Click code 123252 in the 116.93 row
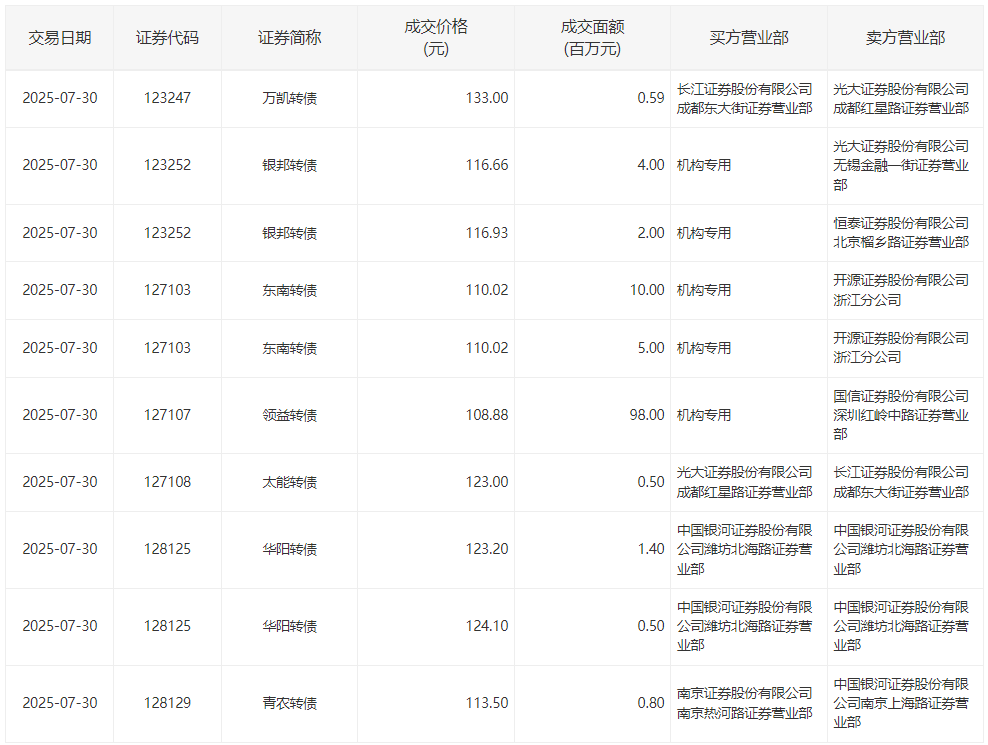 (x=167, y=233)
